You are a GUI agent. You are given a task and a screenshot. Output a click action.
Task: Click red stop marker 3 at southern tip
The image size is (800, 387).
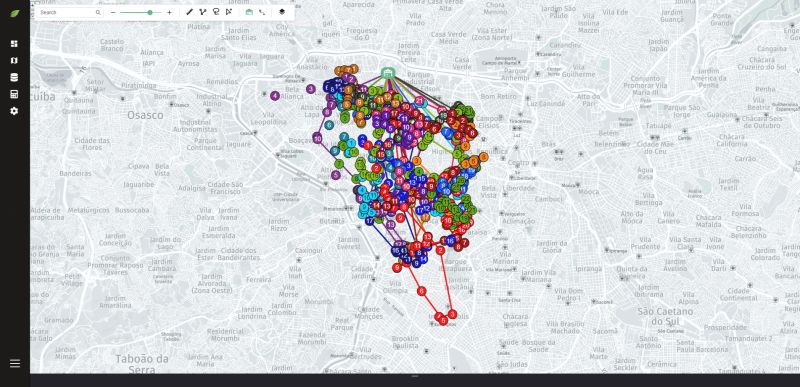[452, 314]
